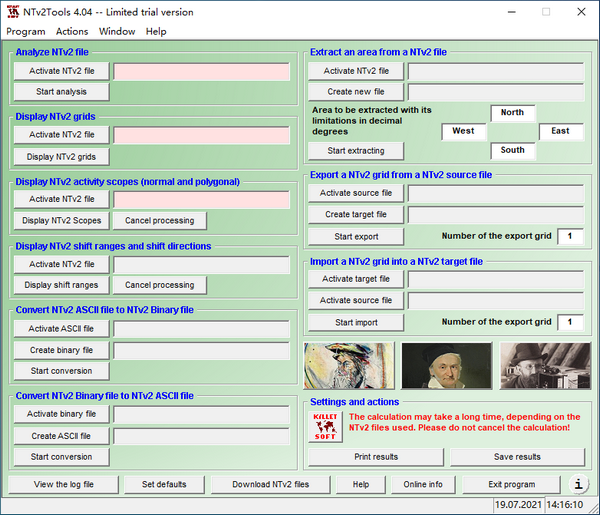Start conversion of ASCII to Binary
The image size is (600, 515).
click(x=62, y=371)
